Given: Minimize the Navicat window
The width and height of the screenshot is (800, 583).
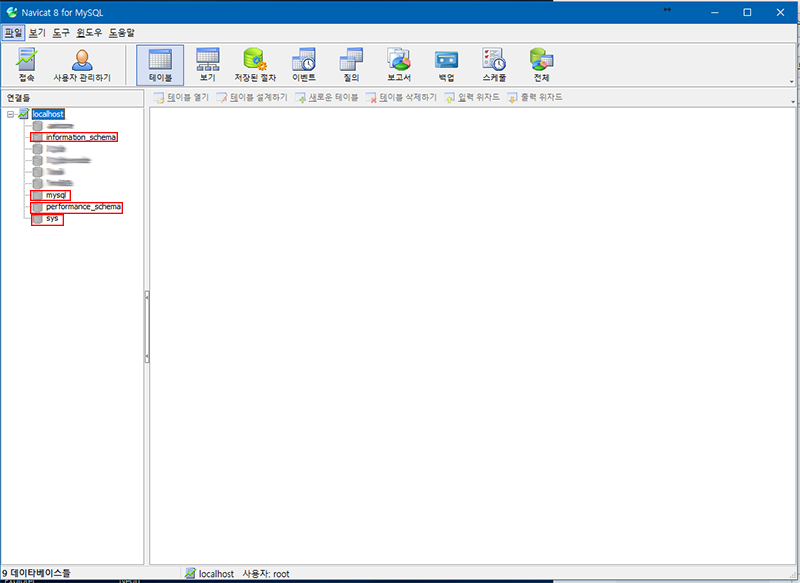Looking at the screenshot, I should point(714,12).
